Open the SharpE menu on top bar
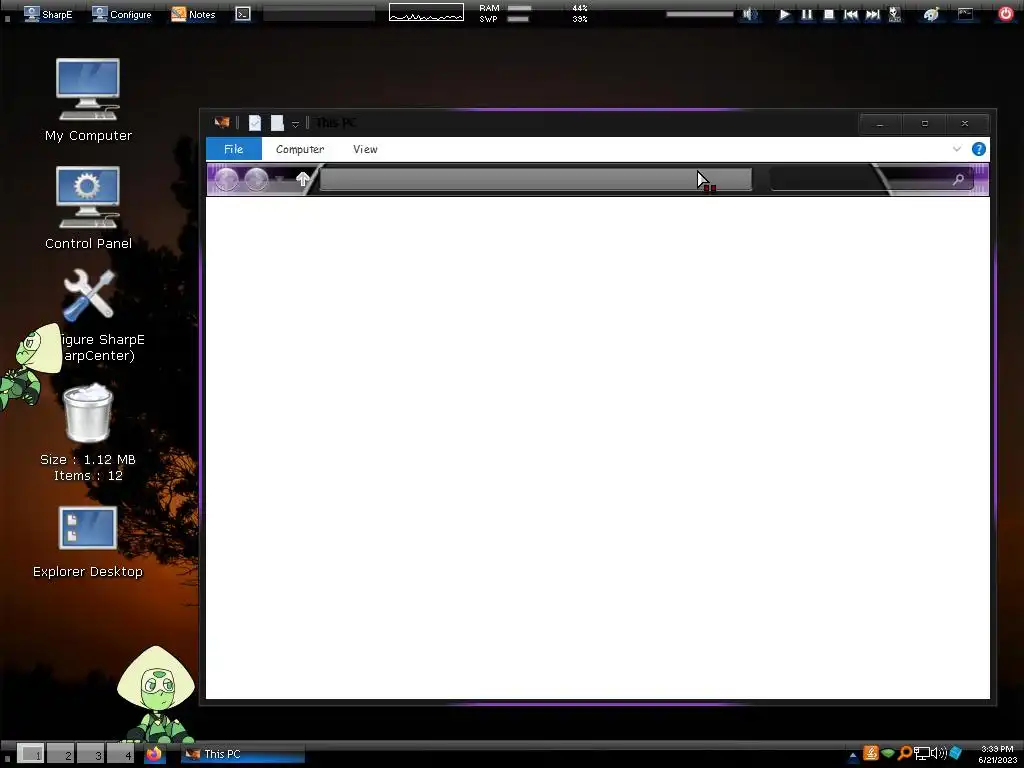Image resolution: width=1024 pixels, height=768 pixels. [48, 14]
